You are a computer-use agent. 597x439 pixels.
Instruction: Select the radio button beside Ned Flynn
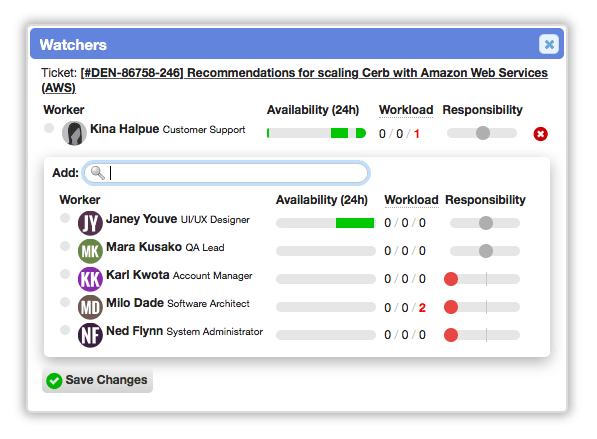coord(65,330)
